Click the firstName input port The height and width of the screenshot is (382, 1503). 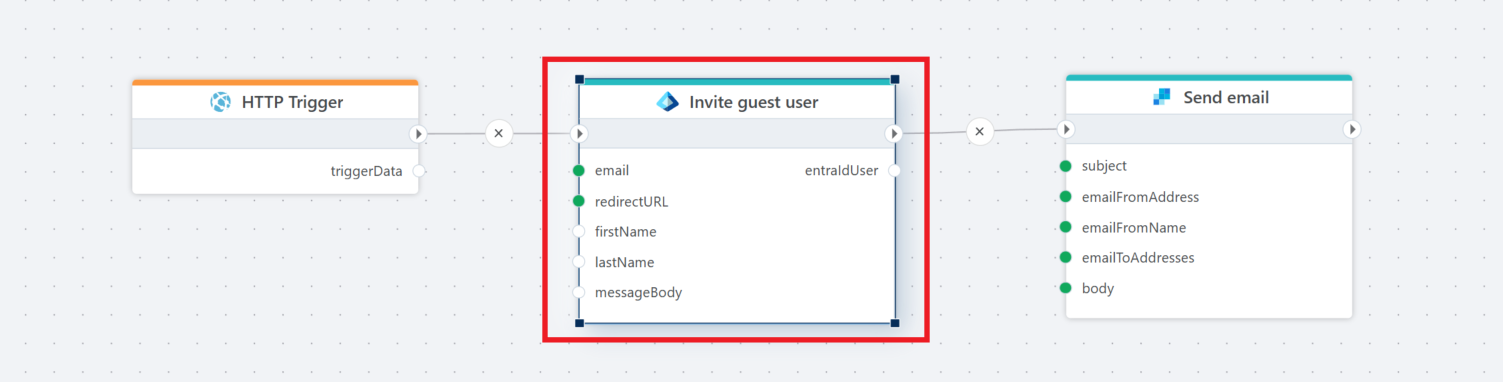(579, 232)
